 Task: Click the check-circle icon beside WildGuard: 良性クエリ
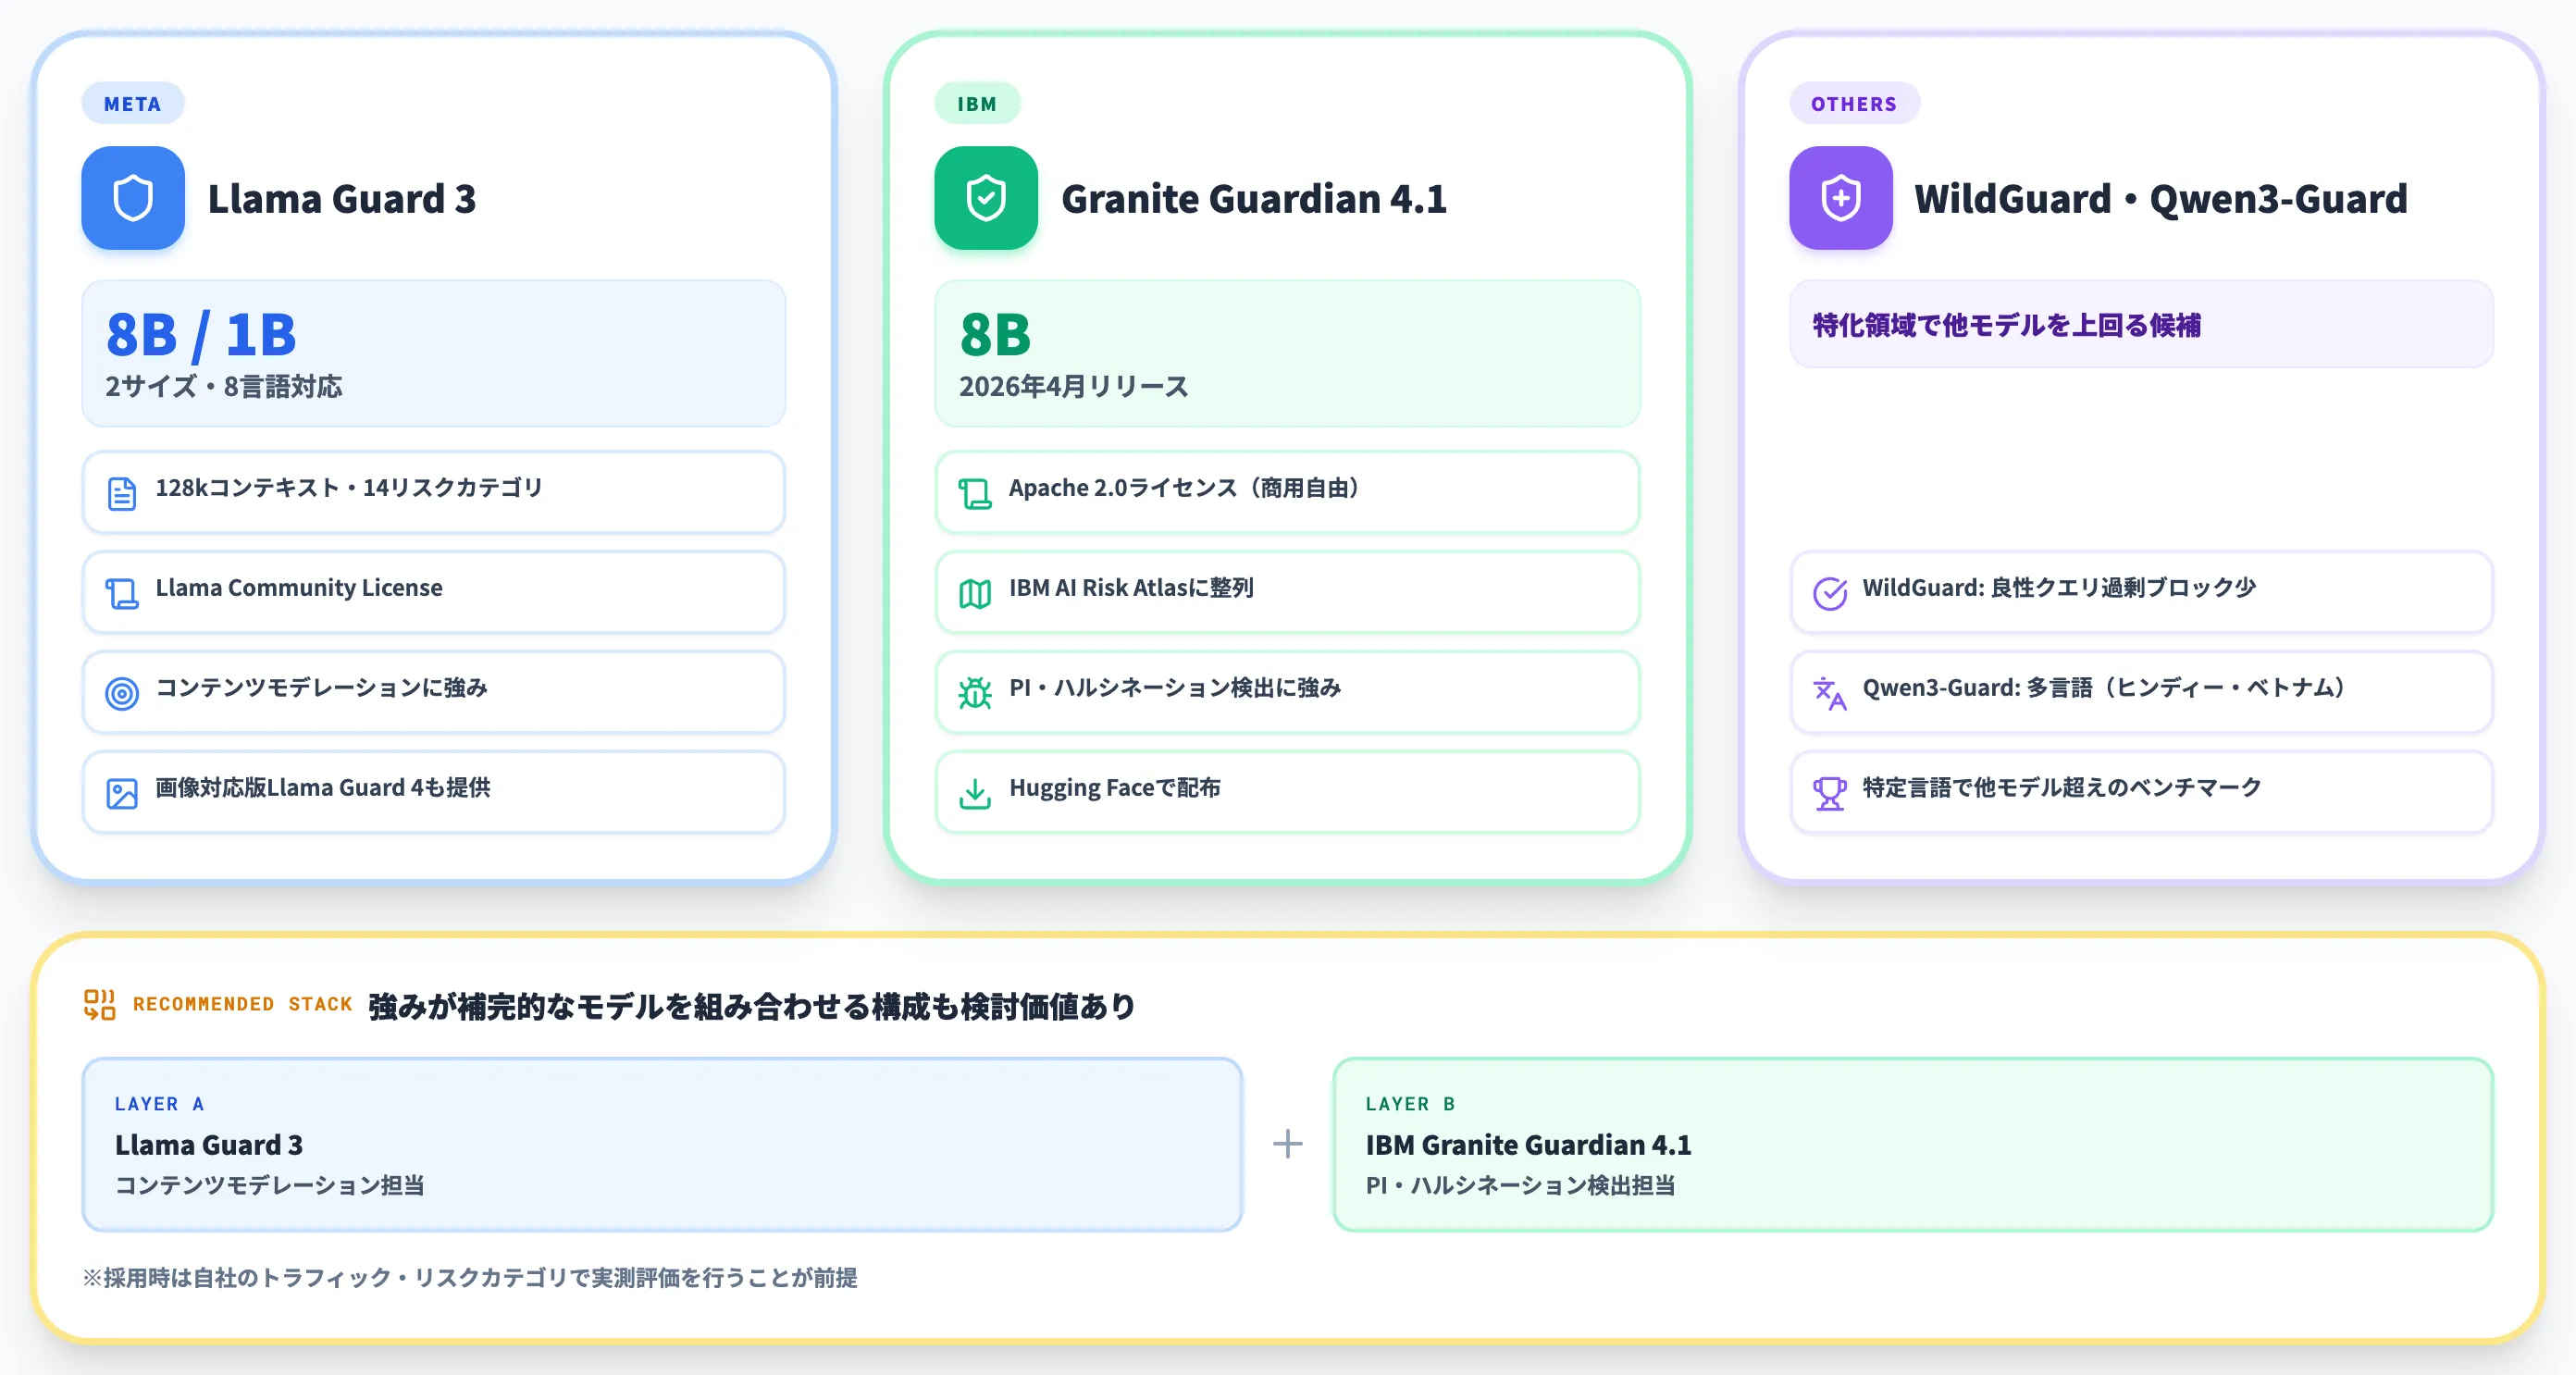coord(1830,593)
